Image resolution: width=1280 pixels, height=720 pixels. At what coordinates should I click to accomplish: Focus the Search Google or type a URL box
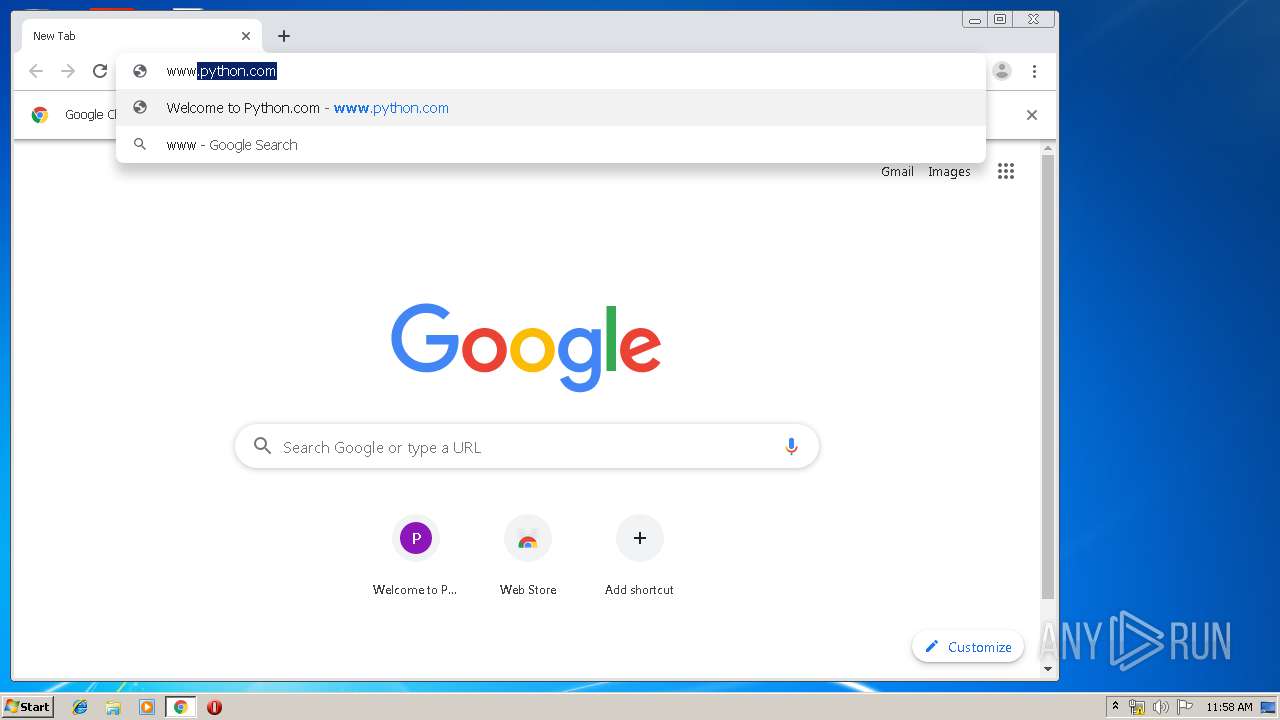click(527, 447)
